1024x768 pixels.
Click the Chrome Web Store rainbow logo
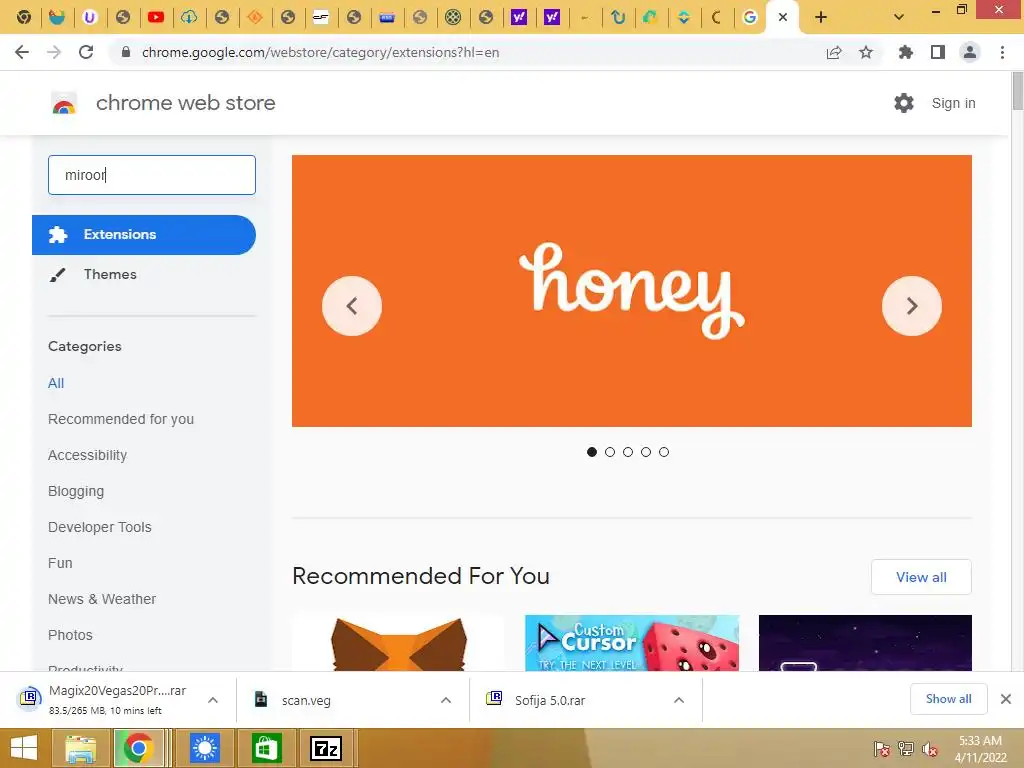coord(64,104)
